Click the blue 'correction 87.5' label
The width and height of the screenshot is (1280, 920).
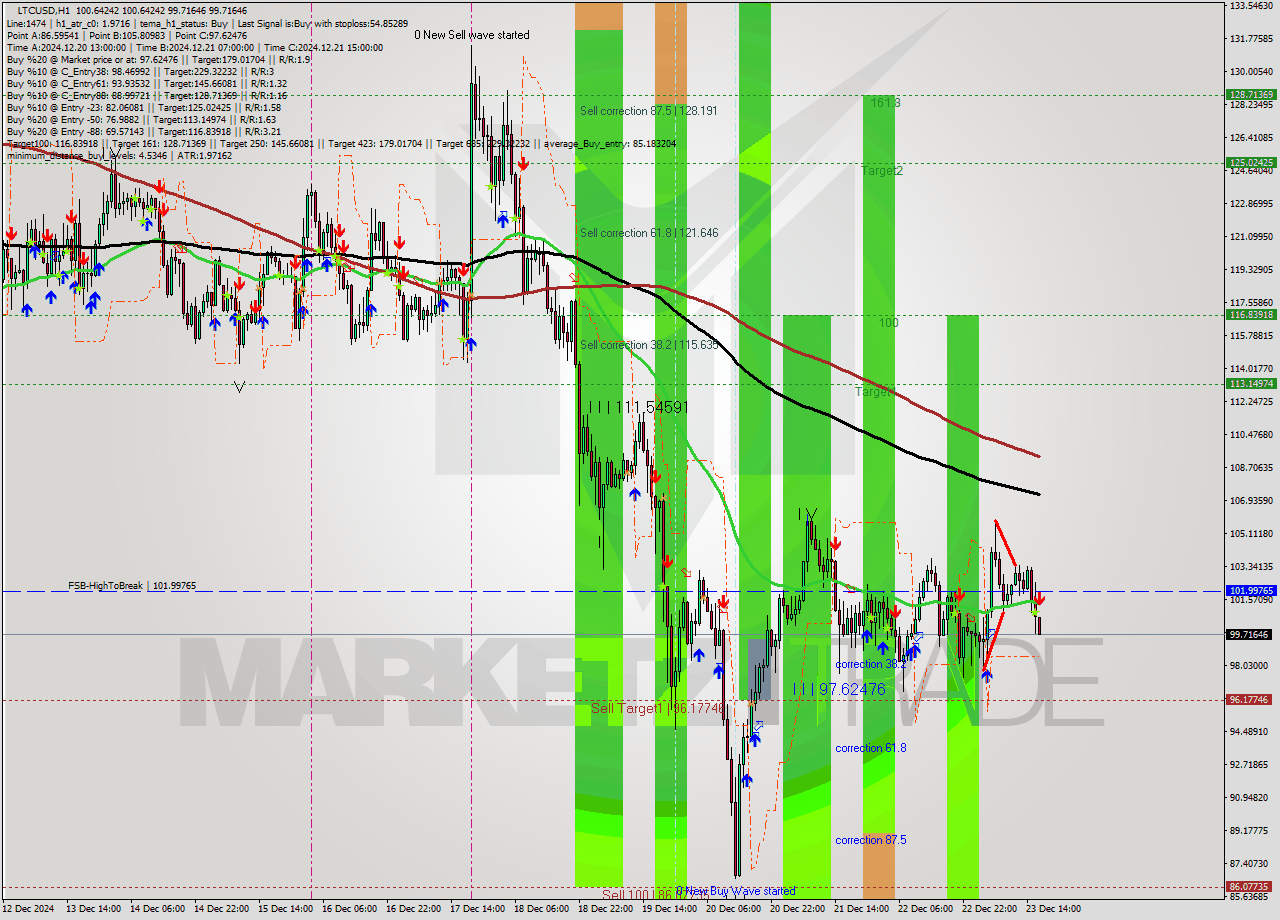(871, 840)
